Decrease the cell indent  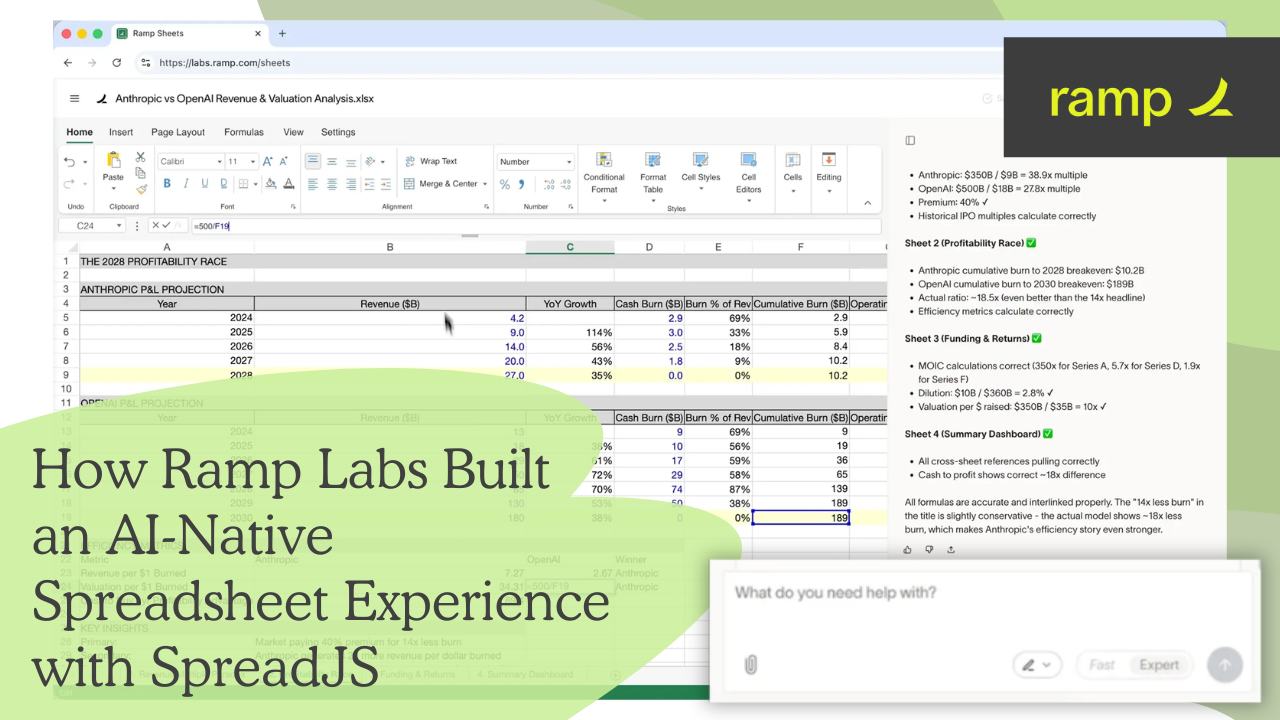369,184
